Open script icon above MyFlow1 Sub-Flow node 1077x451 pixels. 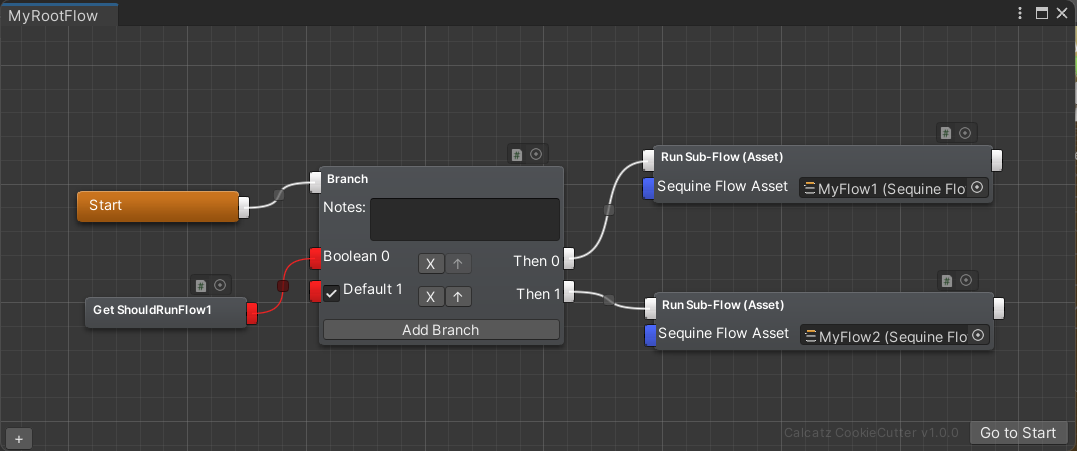946,133
